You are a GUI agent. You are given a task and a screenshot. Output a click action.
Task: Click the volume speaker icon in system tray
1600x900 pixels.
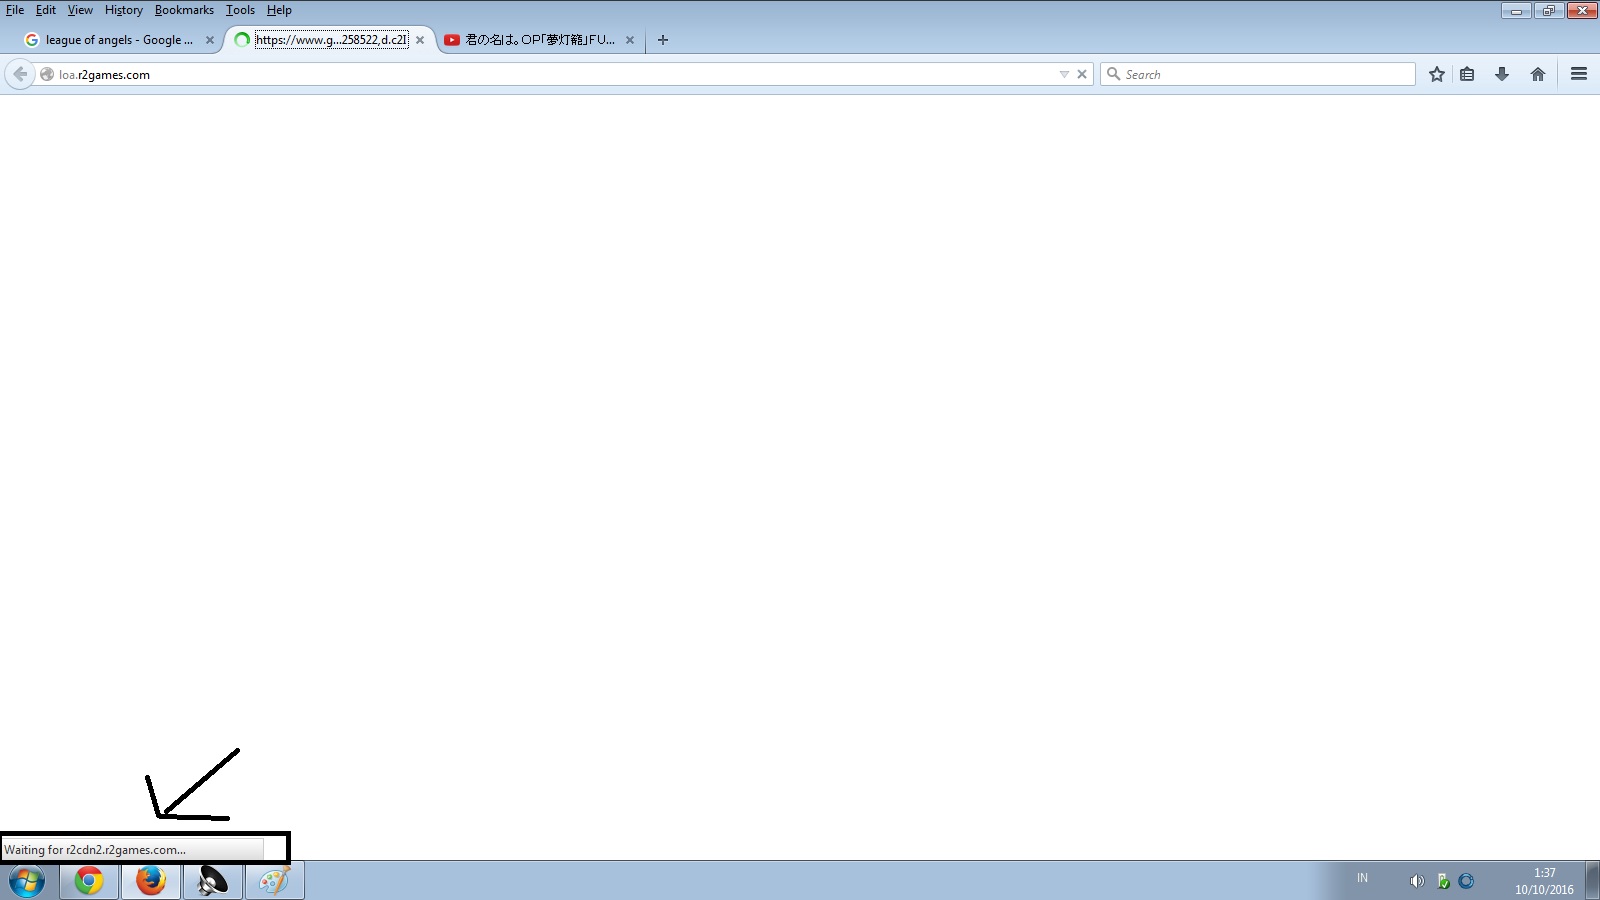click(x=1416, y=881)
